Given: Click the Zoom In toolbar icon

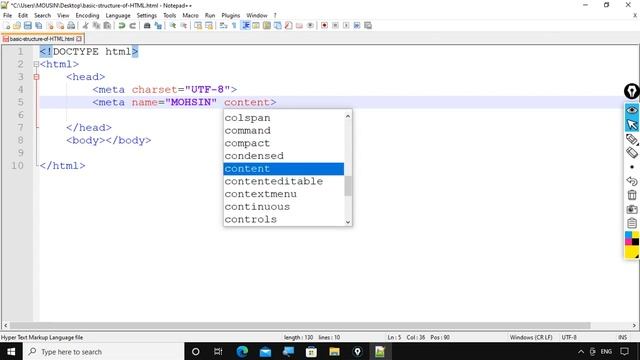Looking at the screenshot, I should point(173,25).
